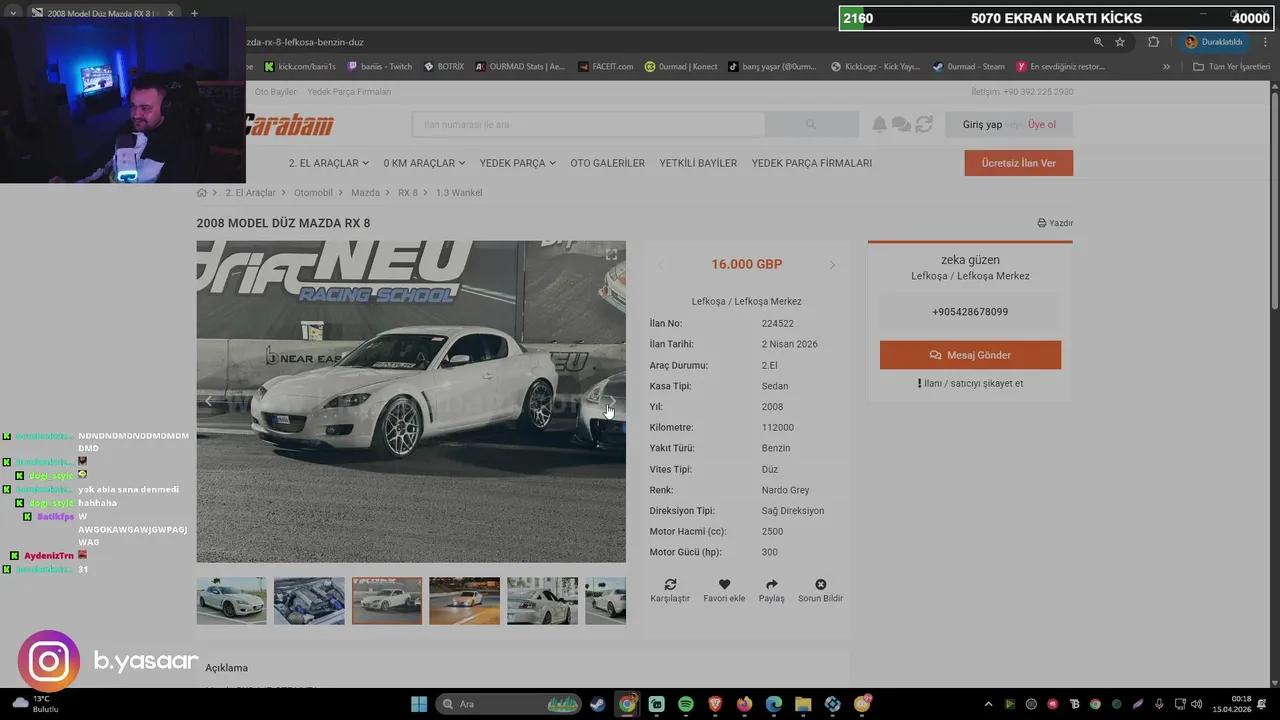
Task: Select the orange night photo thumbnail
Action: (x=464, y=600)
